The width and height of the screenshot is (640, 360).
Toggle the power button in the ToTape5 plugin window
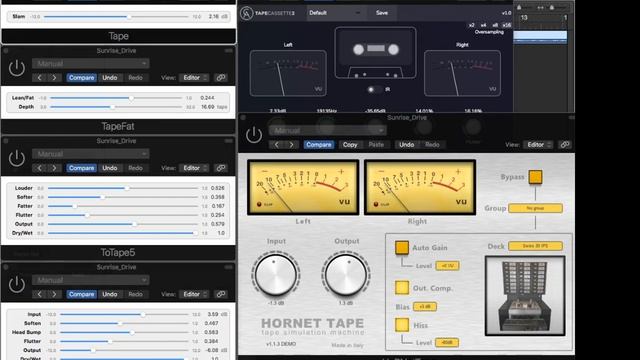coord(17,284)
